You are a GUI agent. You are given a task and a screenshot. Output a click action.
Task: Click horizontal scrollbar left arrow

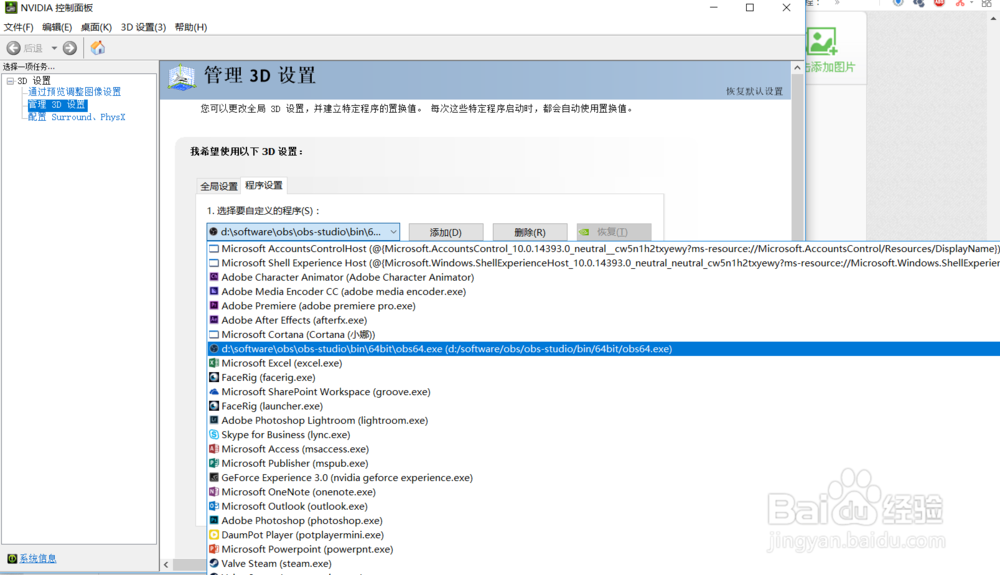coord(166,565)
